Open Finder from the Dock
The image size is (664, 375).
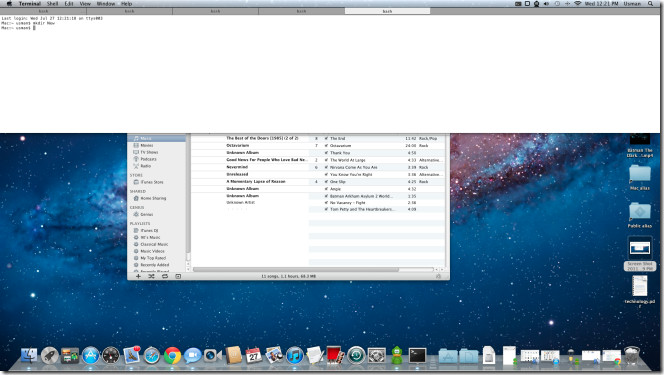pos(29,356)
